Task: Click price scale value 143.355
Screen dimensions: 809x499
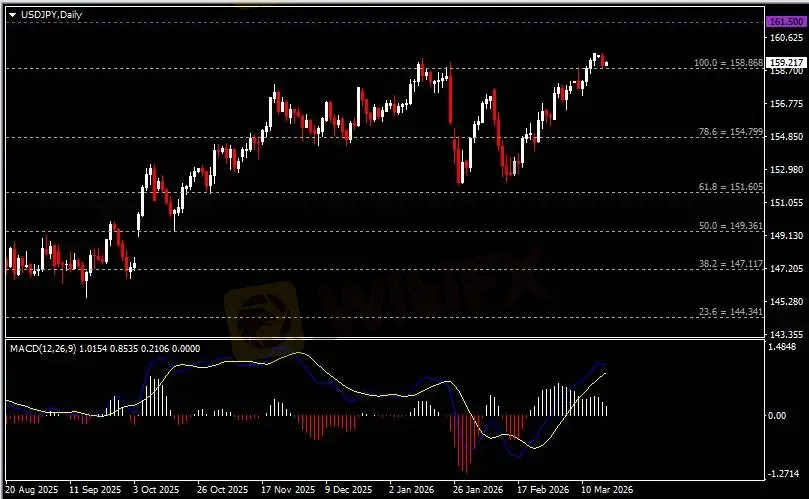Action: click(x=786, y=334)
